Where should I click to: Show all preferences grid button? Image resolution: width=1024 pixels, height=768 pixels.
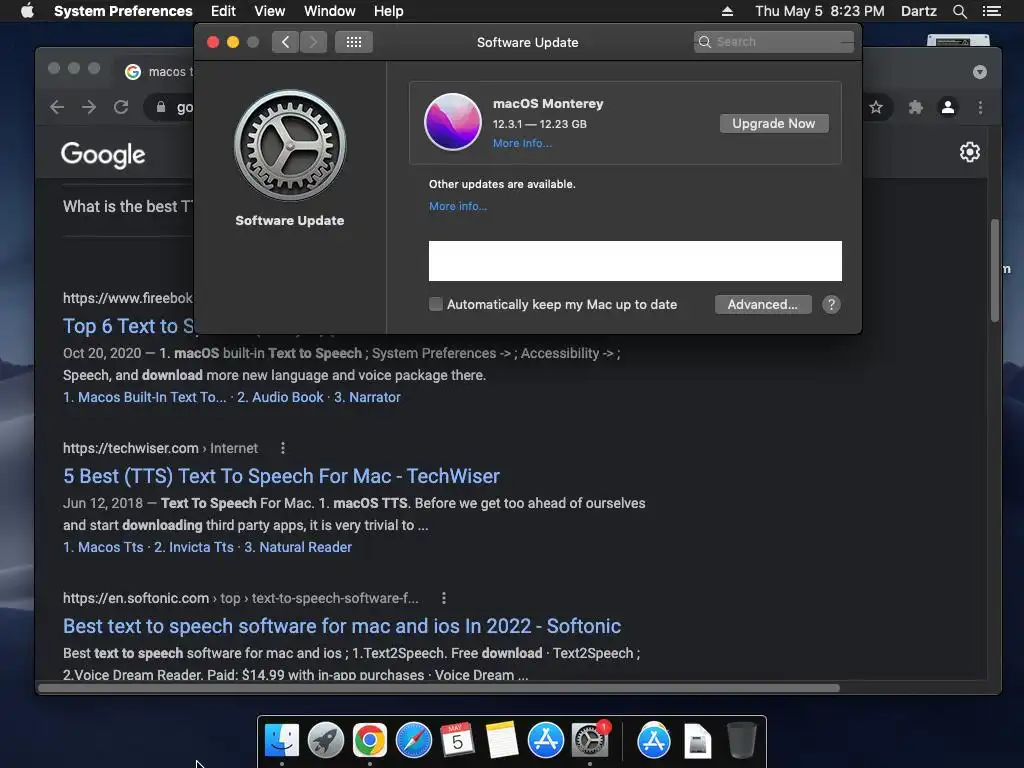click(354, 42)
